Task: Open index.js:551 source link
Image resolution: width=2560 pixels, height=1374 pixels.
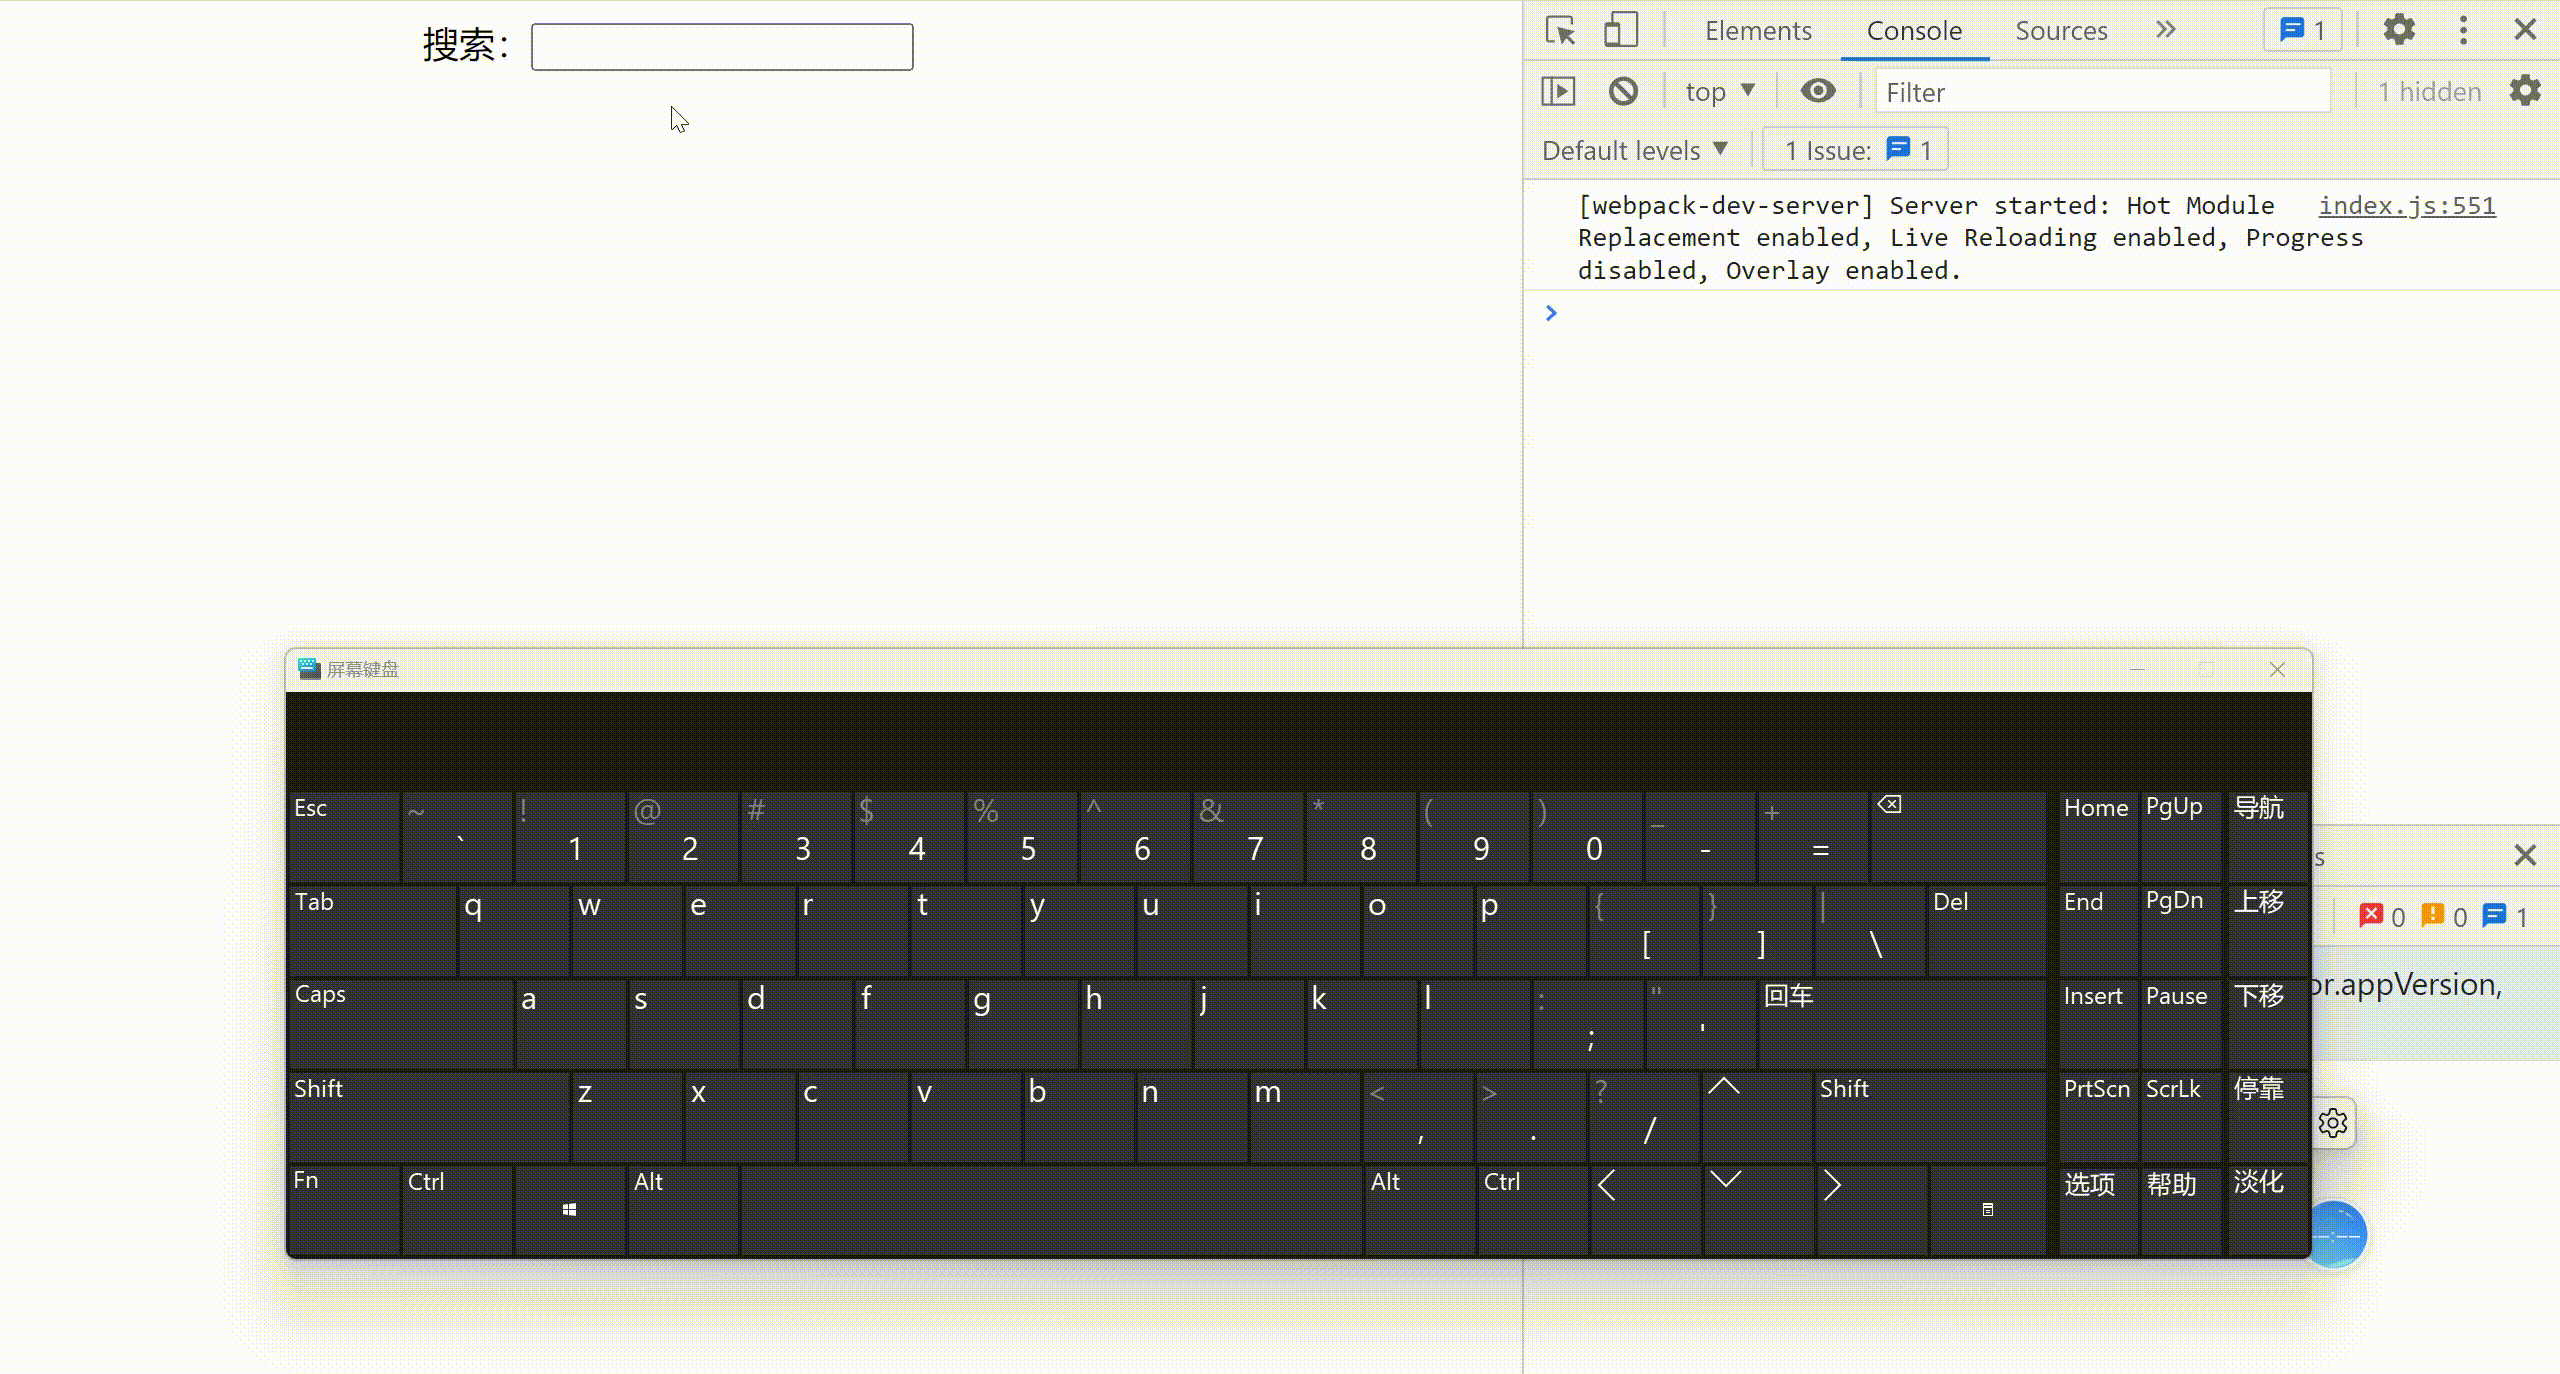Action: (2406, 205)
